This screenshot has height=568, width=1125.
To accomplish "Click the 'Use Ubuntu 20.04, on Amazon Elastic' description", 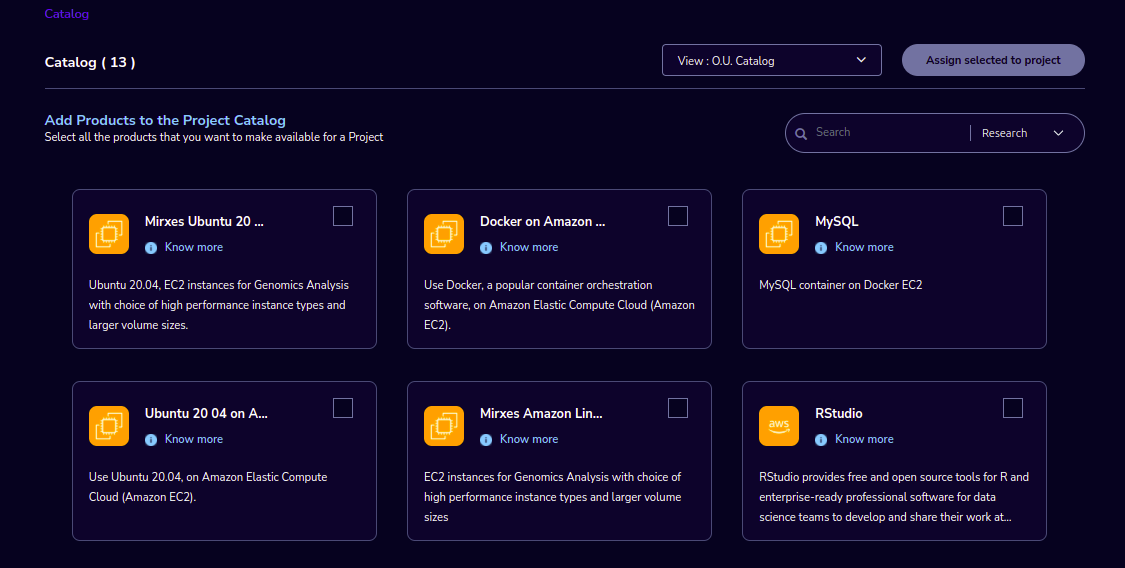I will coord(208,487).
